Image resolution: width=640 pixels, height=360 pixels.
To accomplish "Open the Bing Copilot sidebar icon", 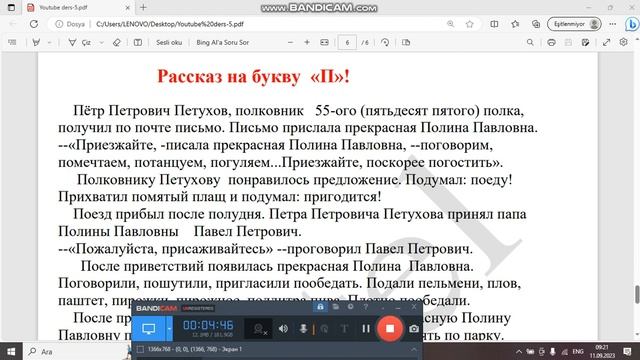I will point(632,24).
